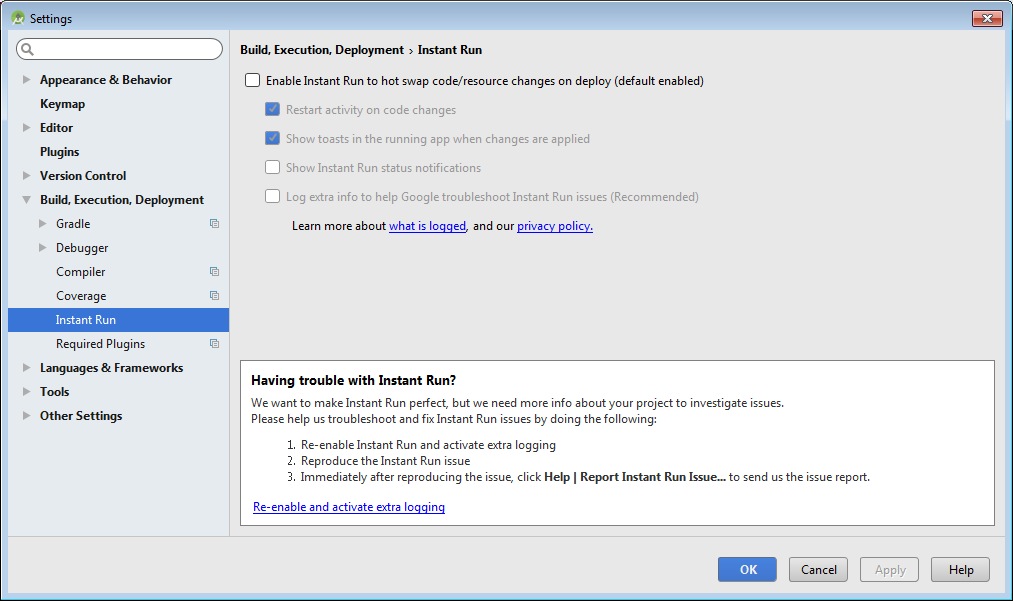Click inside the settings search field

119,48
